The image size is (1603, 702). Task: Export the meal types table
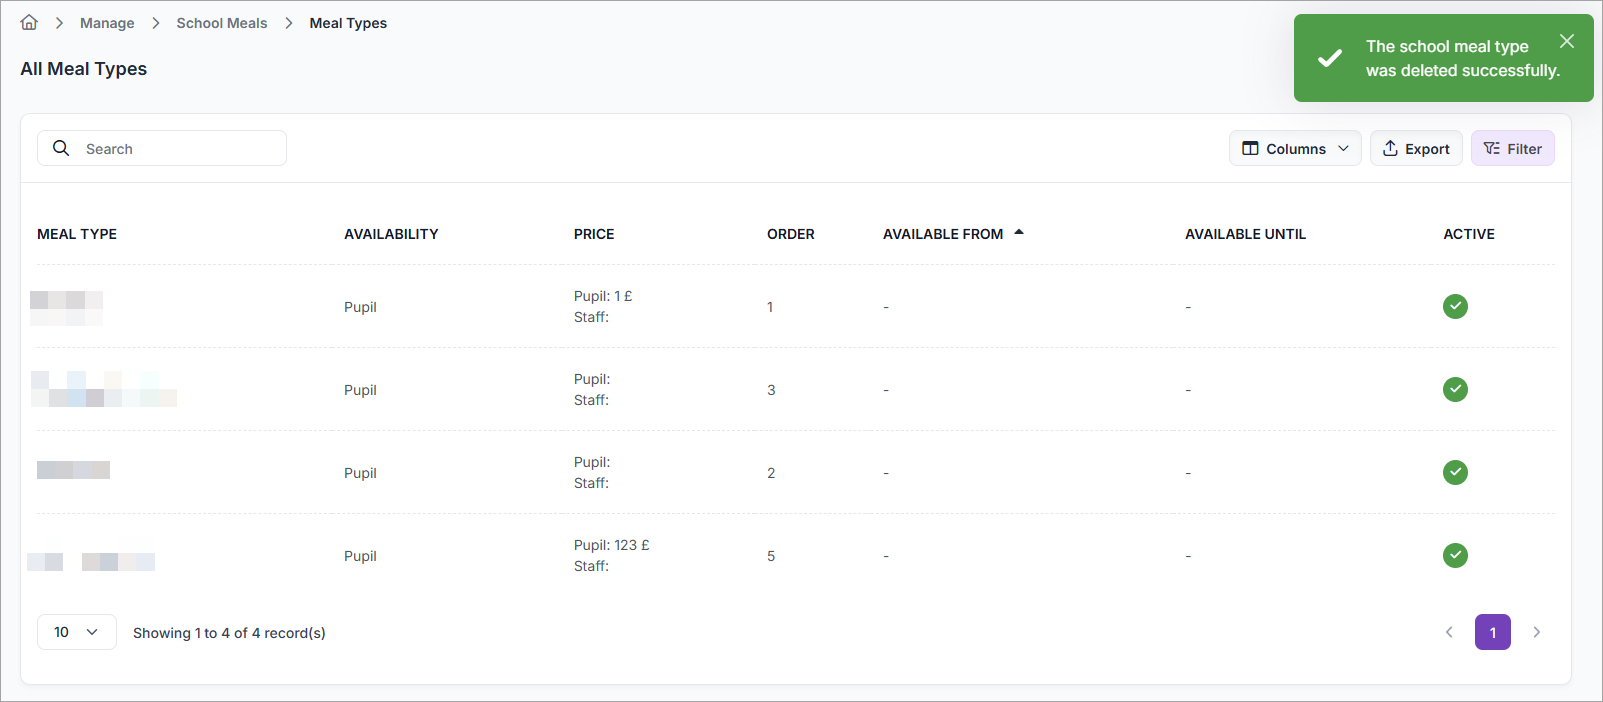tap(1416, 148)
